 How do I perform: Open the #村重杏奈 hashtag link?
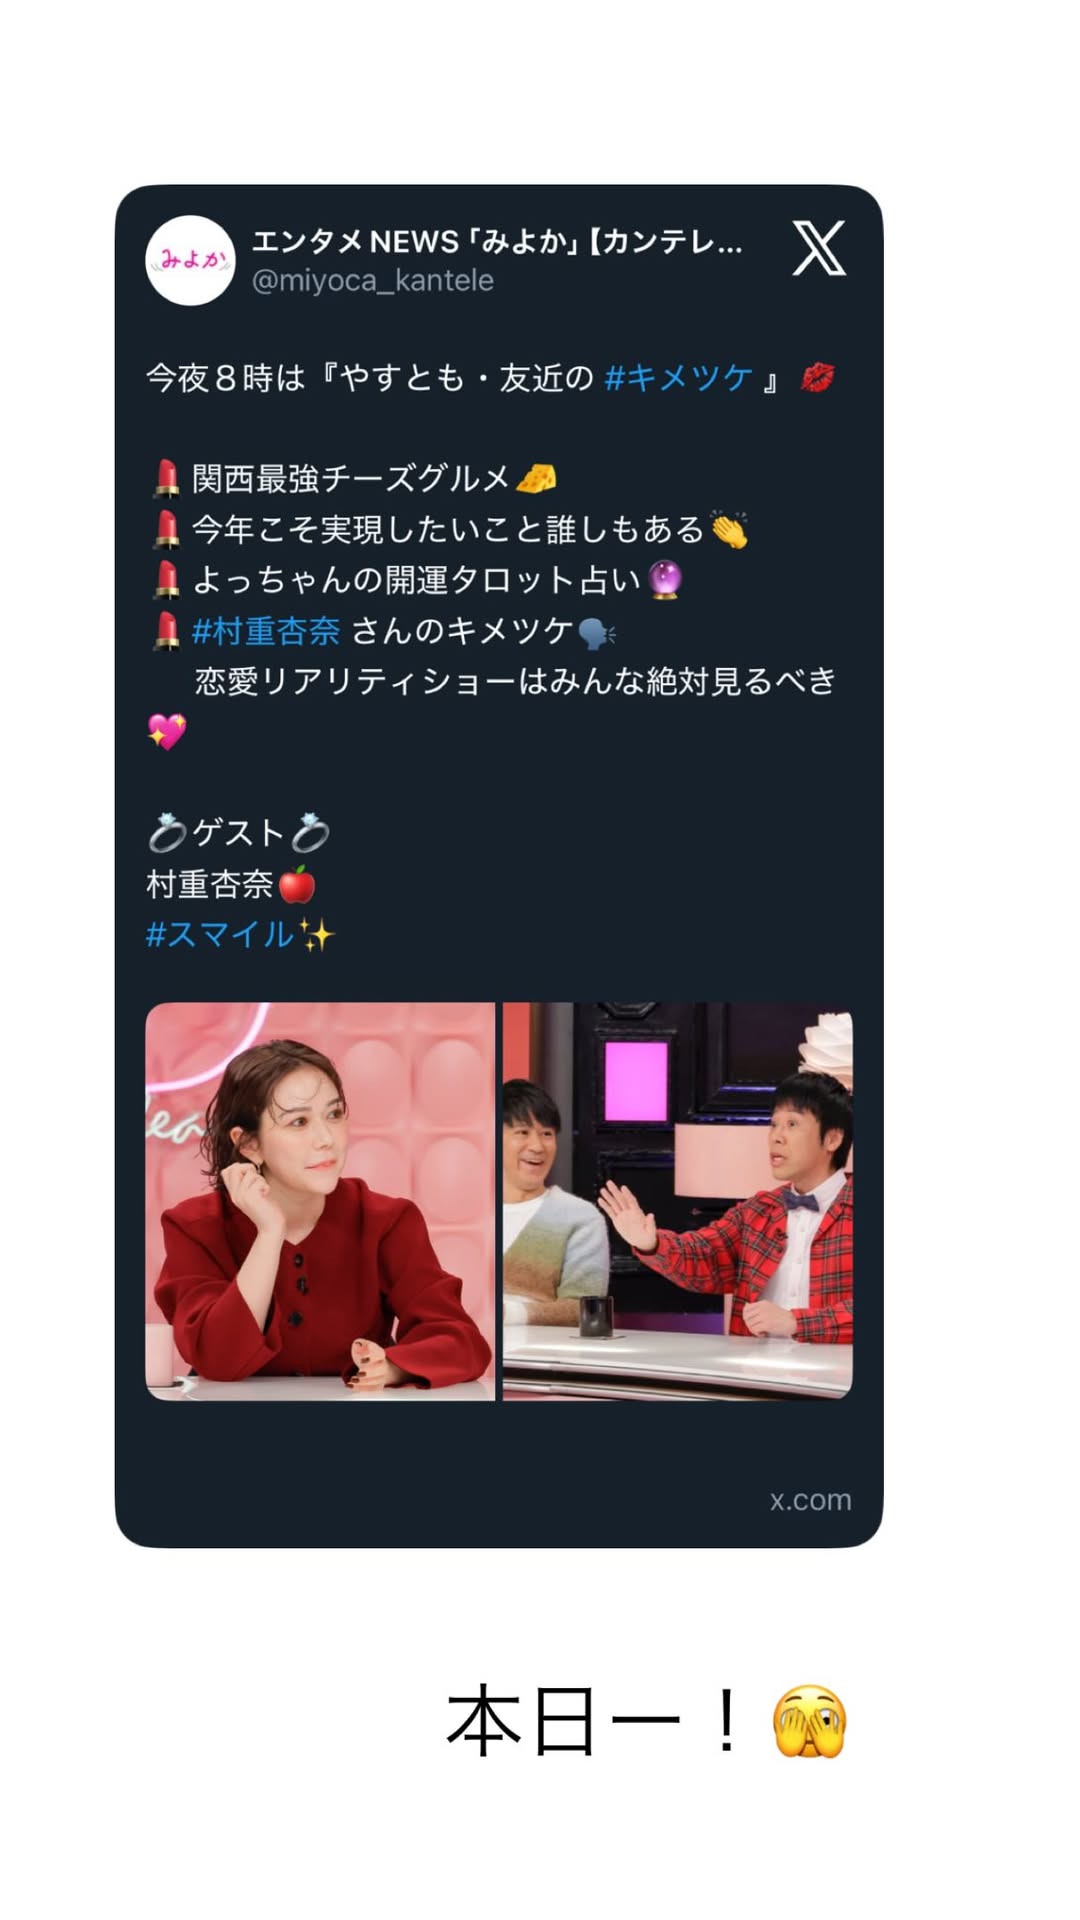[x=266, y=631]
